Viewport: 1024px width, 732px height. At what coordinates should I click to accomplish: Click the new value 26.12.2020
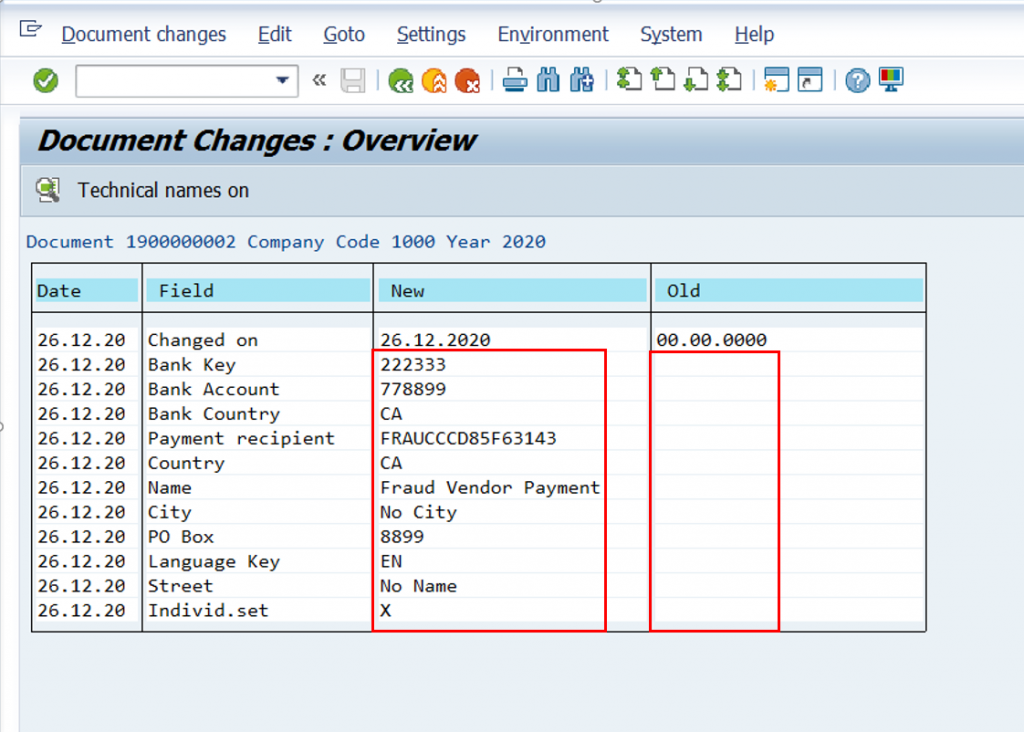435,340
